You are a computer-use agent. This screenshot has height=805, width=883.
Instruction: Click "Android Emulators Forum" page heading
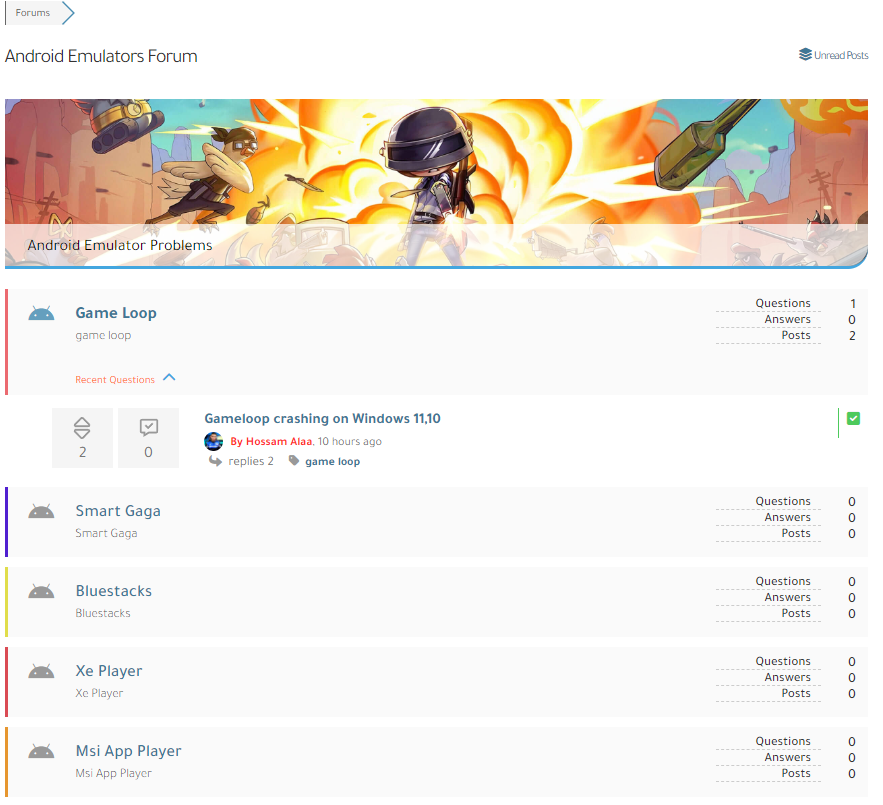tap(101, 56)
